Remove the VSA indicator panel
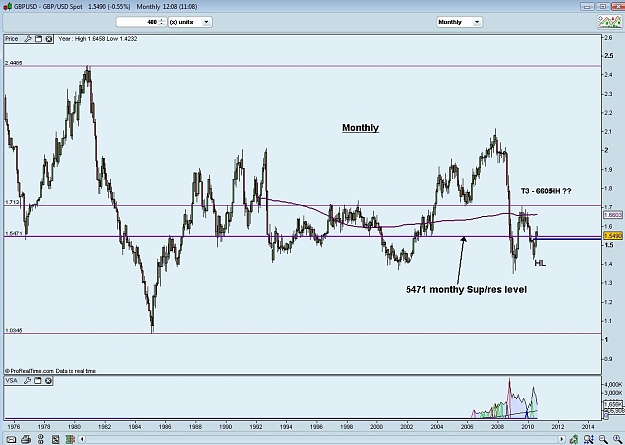The image size is (625, 445). 48,380
